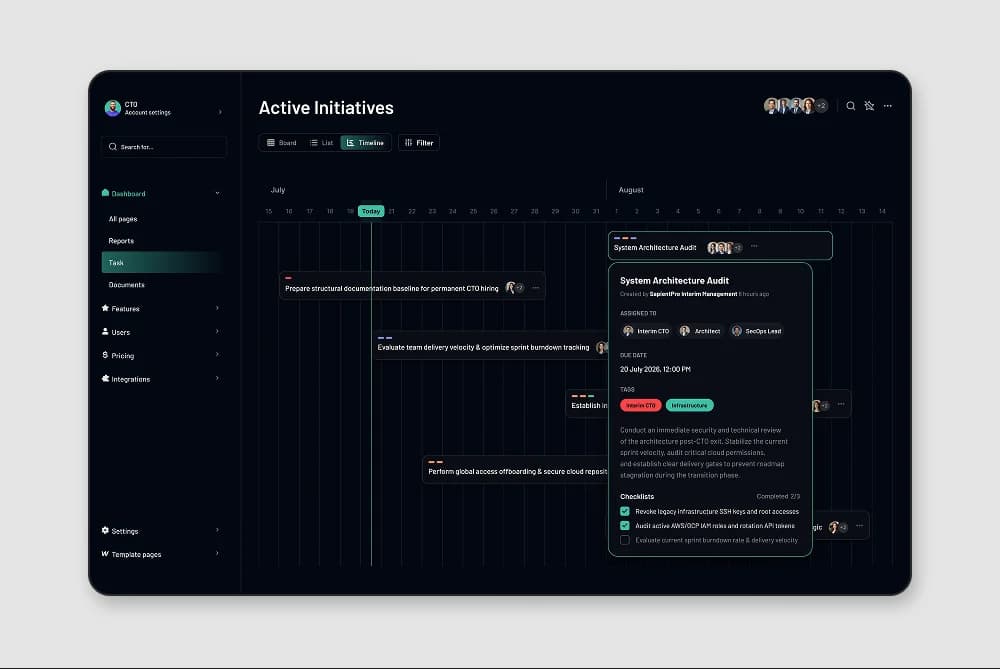This screenshot has height=669, width=1000.
Task: Switch to the Board view tab
Action: [x=281, y=143]
